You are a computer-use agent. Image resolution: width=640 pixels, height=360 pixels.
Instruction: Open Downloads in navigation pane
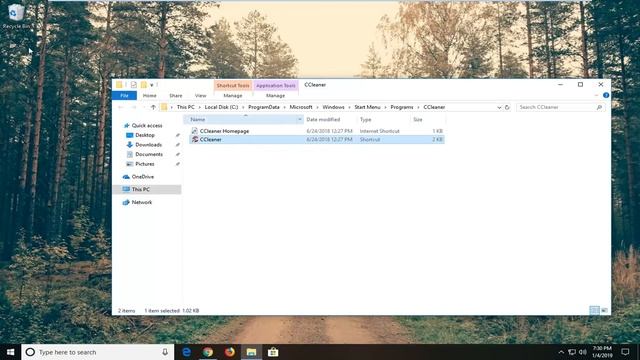(149, 145)
